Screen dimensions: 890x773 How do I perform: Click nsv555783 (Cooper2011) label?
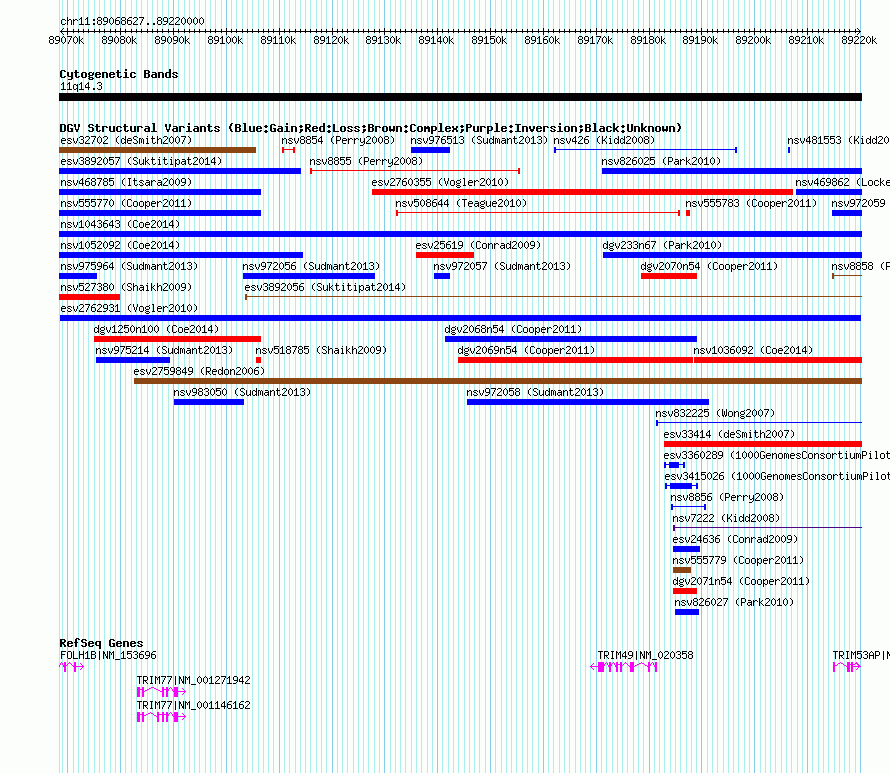(x=751, y=203)
